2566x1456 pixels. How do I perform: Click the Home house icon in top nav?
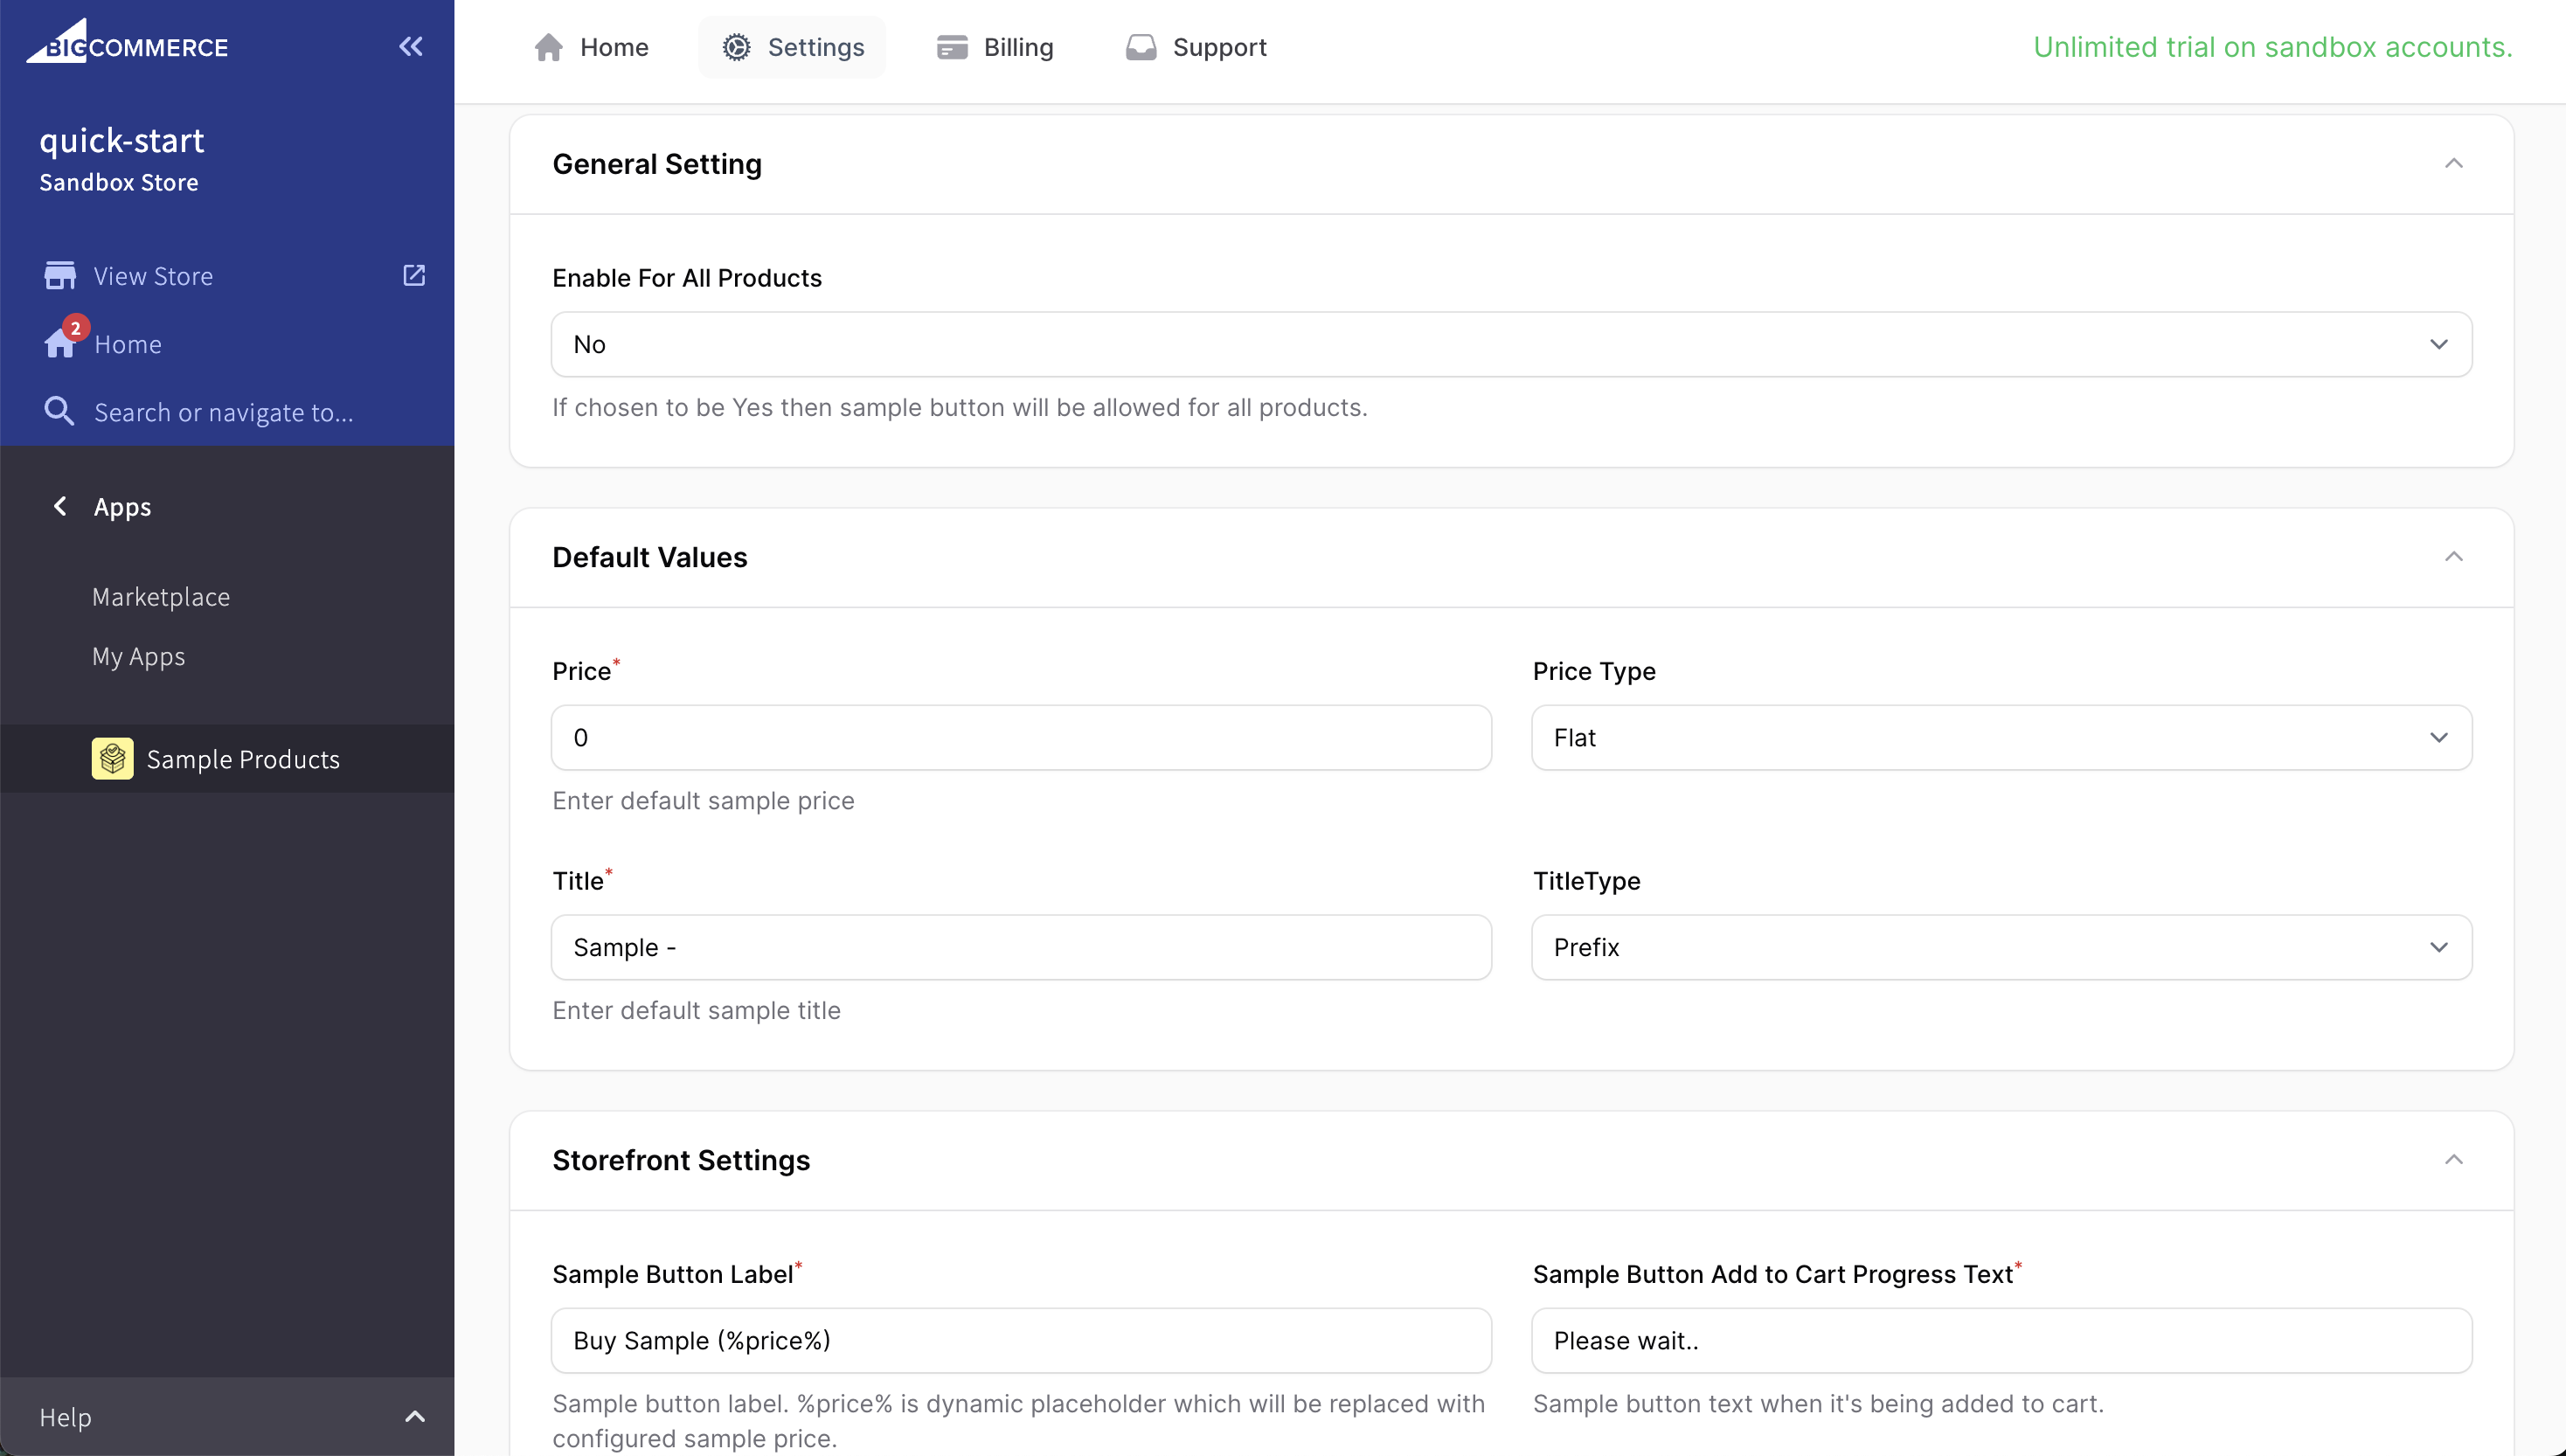(548, 47)
